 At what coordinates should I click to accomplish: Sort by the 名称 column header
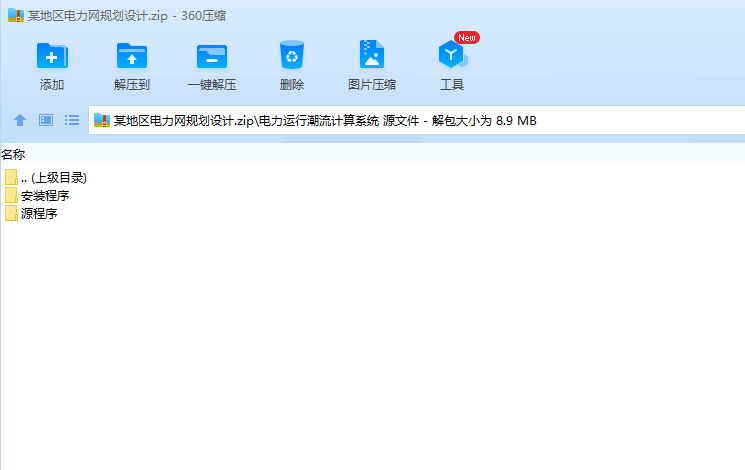[x=13, y=154]
